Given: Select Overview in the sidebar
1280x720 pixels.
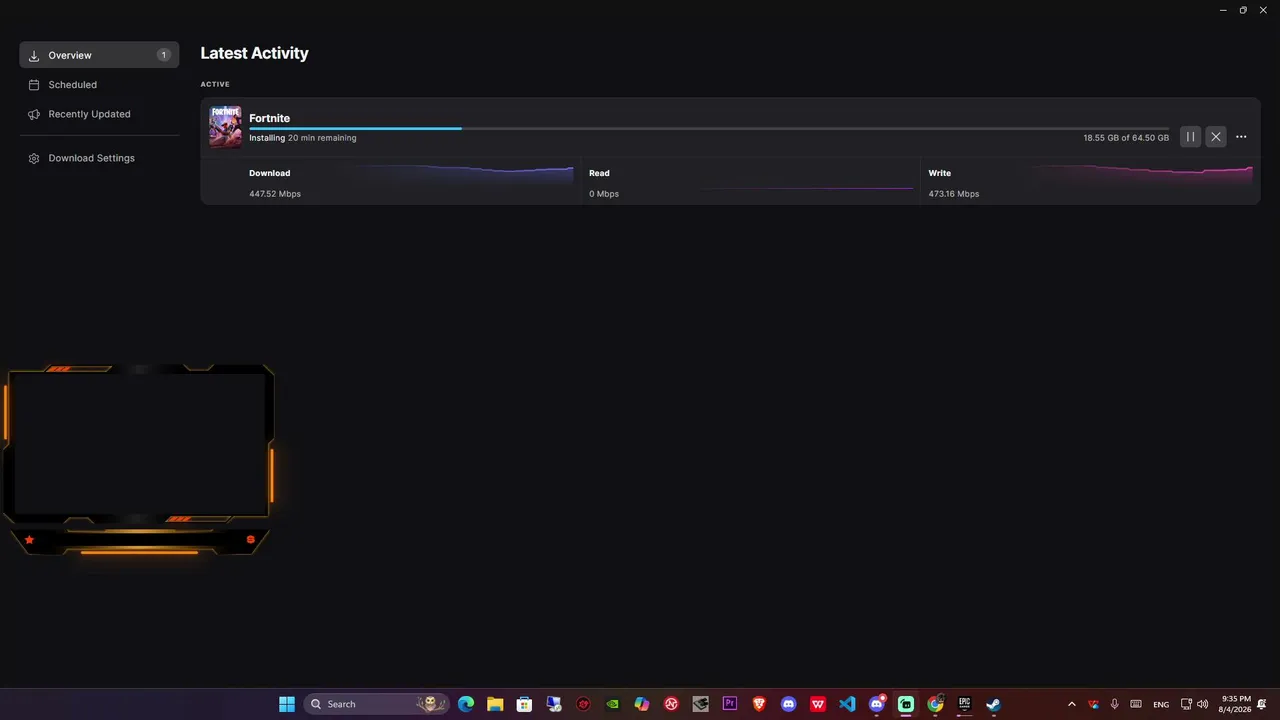Looking at the screenshot, I should pos(99,55).
